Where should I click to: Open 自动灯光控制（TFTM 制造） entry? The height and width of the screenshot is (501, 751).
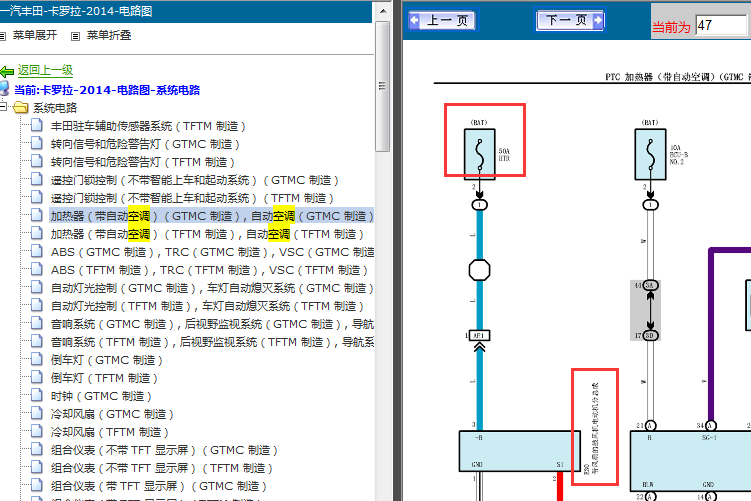(x=207, y=306)
